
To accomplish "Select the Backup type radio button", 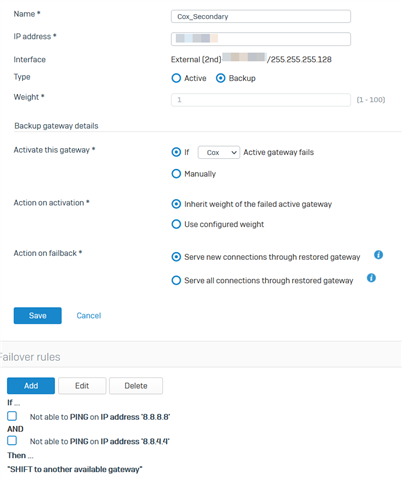I will pyautogui.click(x=220, y=78).
